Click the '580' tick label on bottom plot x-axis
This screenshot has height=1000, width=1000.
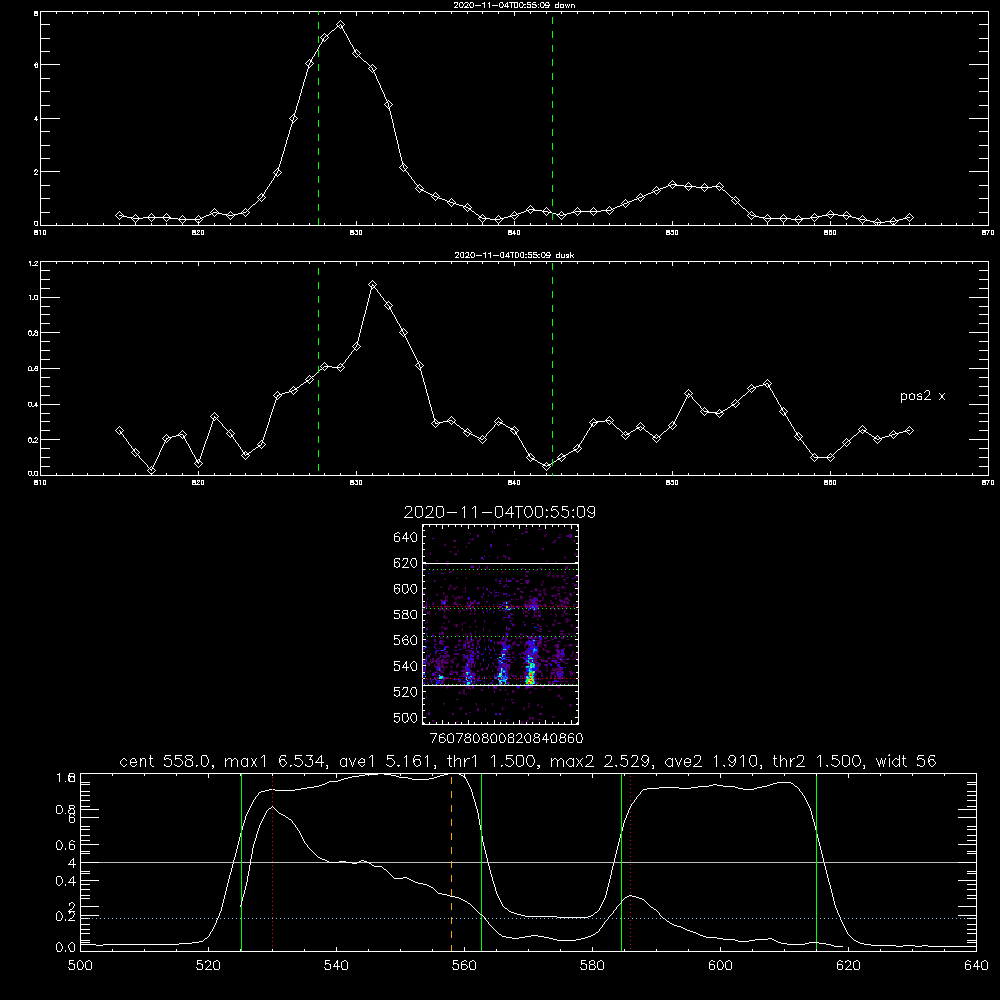pos(592,966)
